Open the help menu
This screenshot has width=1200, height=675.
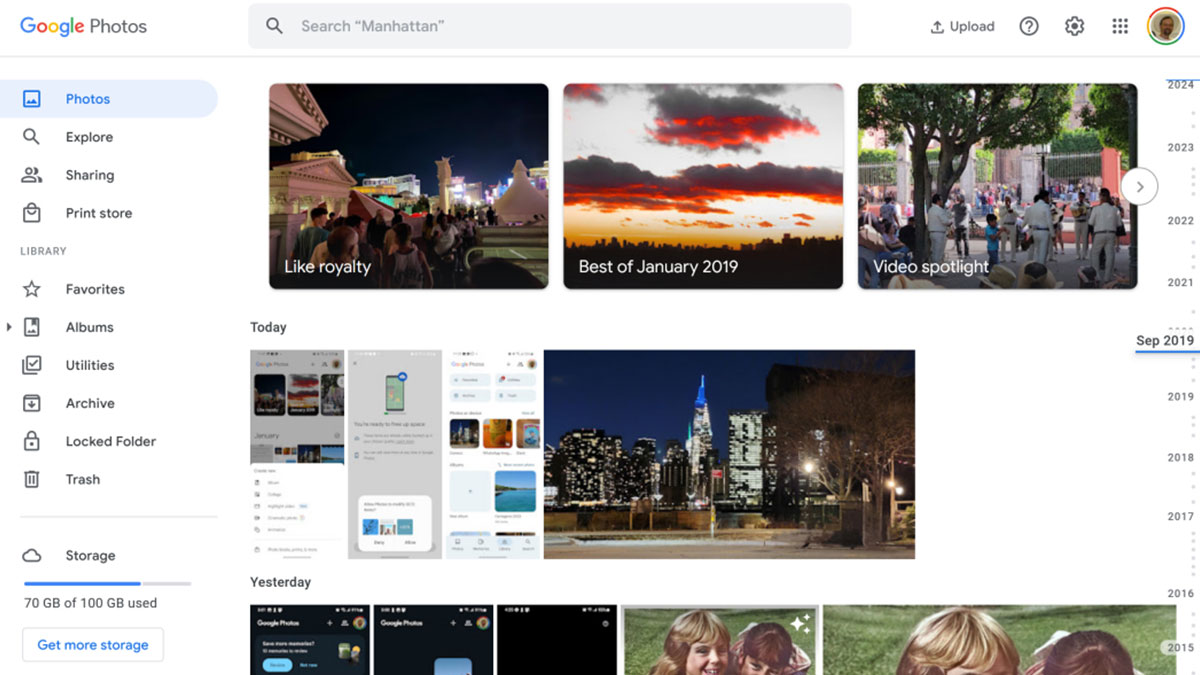point(1029,26)
